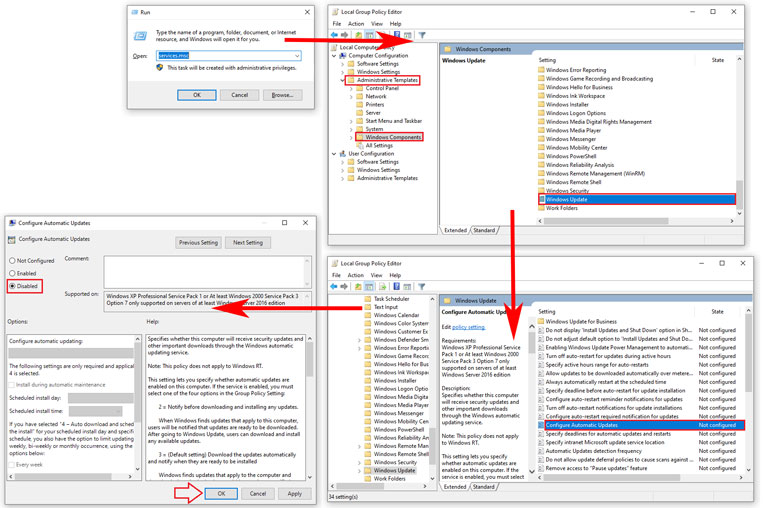Switch to Extended tab in lower Policy Editor
The width and height of the screenshot is (780, 508).
455,487
